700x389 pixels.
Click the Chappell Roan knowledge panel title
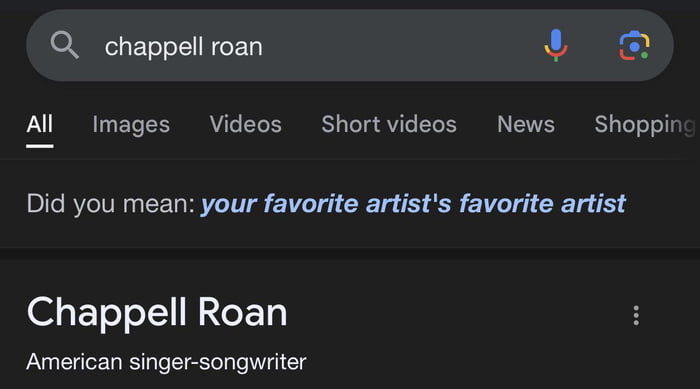[157, 312]
